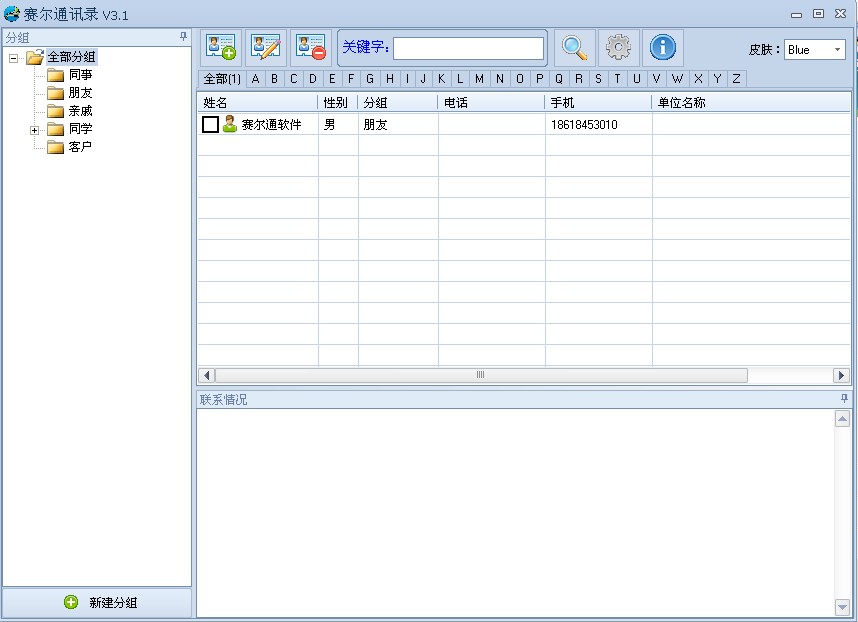Click the pin icon on 分组 panel
This screenshot has width=858, height=622.
tap(183, 37)
